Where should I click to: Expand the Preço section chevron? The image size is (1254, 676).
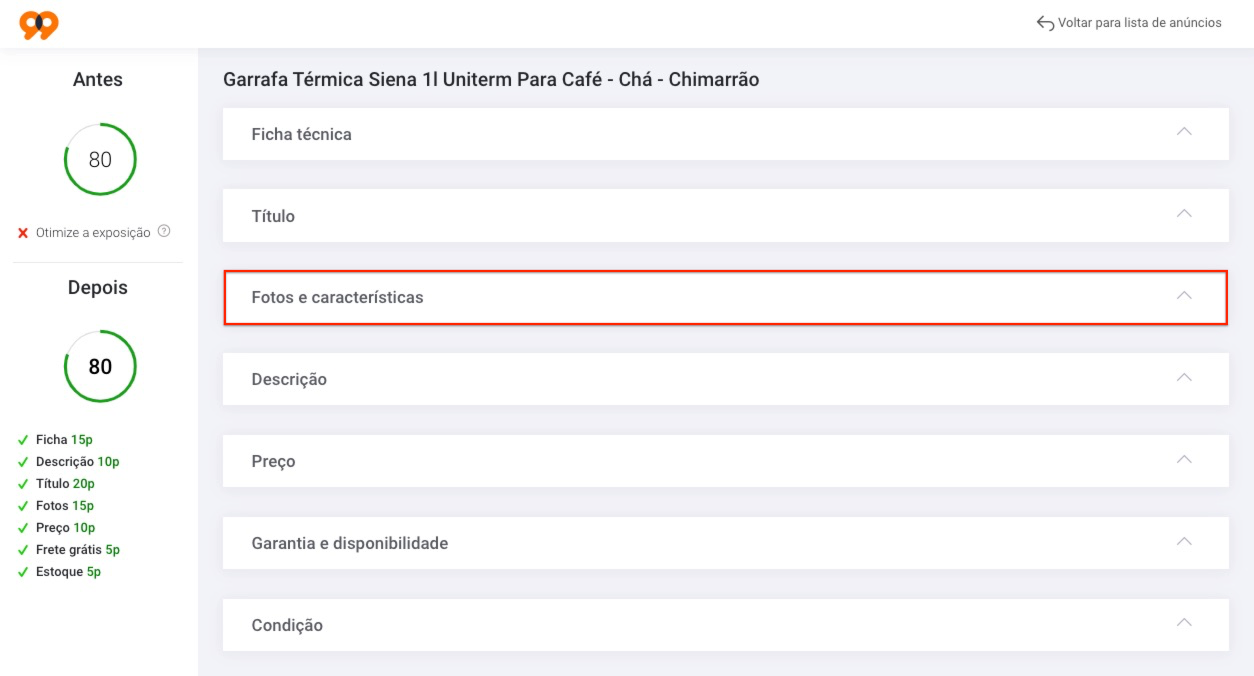tap(1184, 460)
